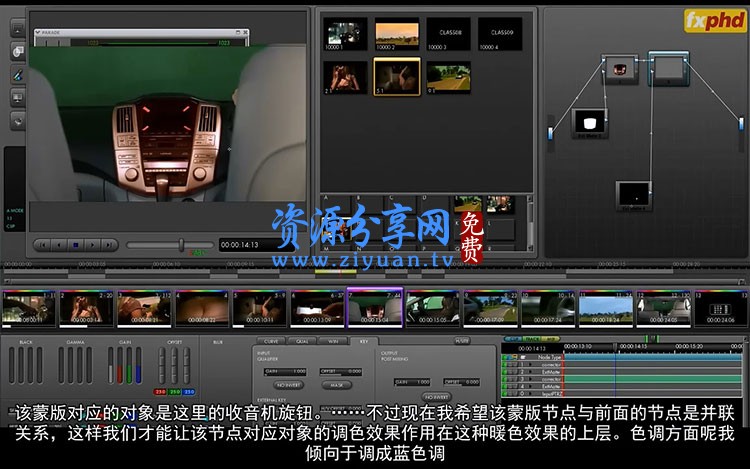This screenshot has height=469, width=750.
Task: Switch to the CURVE tab
Action: pyautogui.click(x=271, y=341)
